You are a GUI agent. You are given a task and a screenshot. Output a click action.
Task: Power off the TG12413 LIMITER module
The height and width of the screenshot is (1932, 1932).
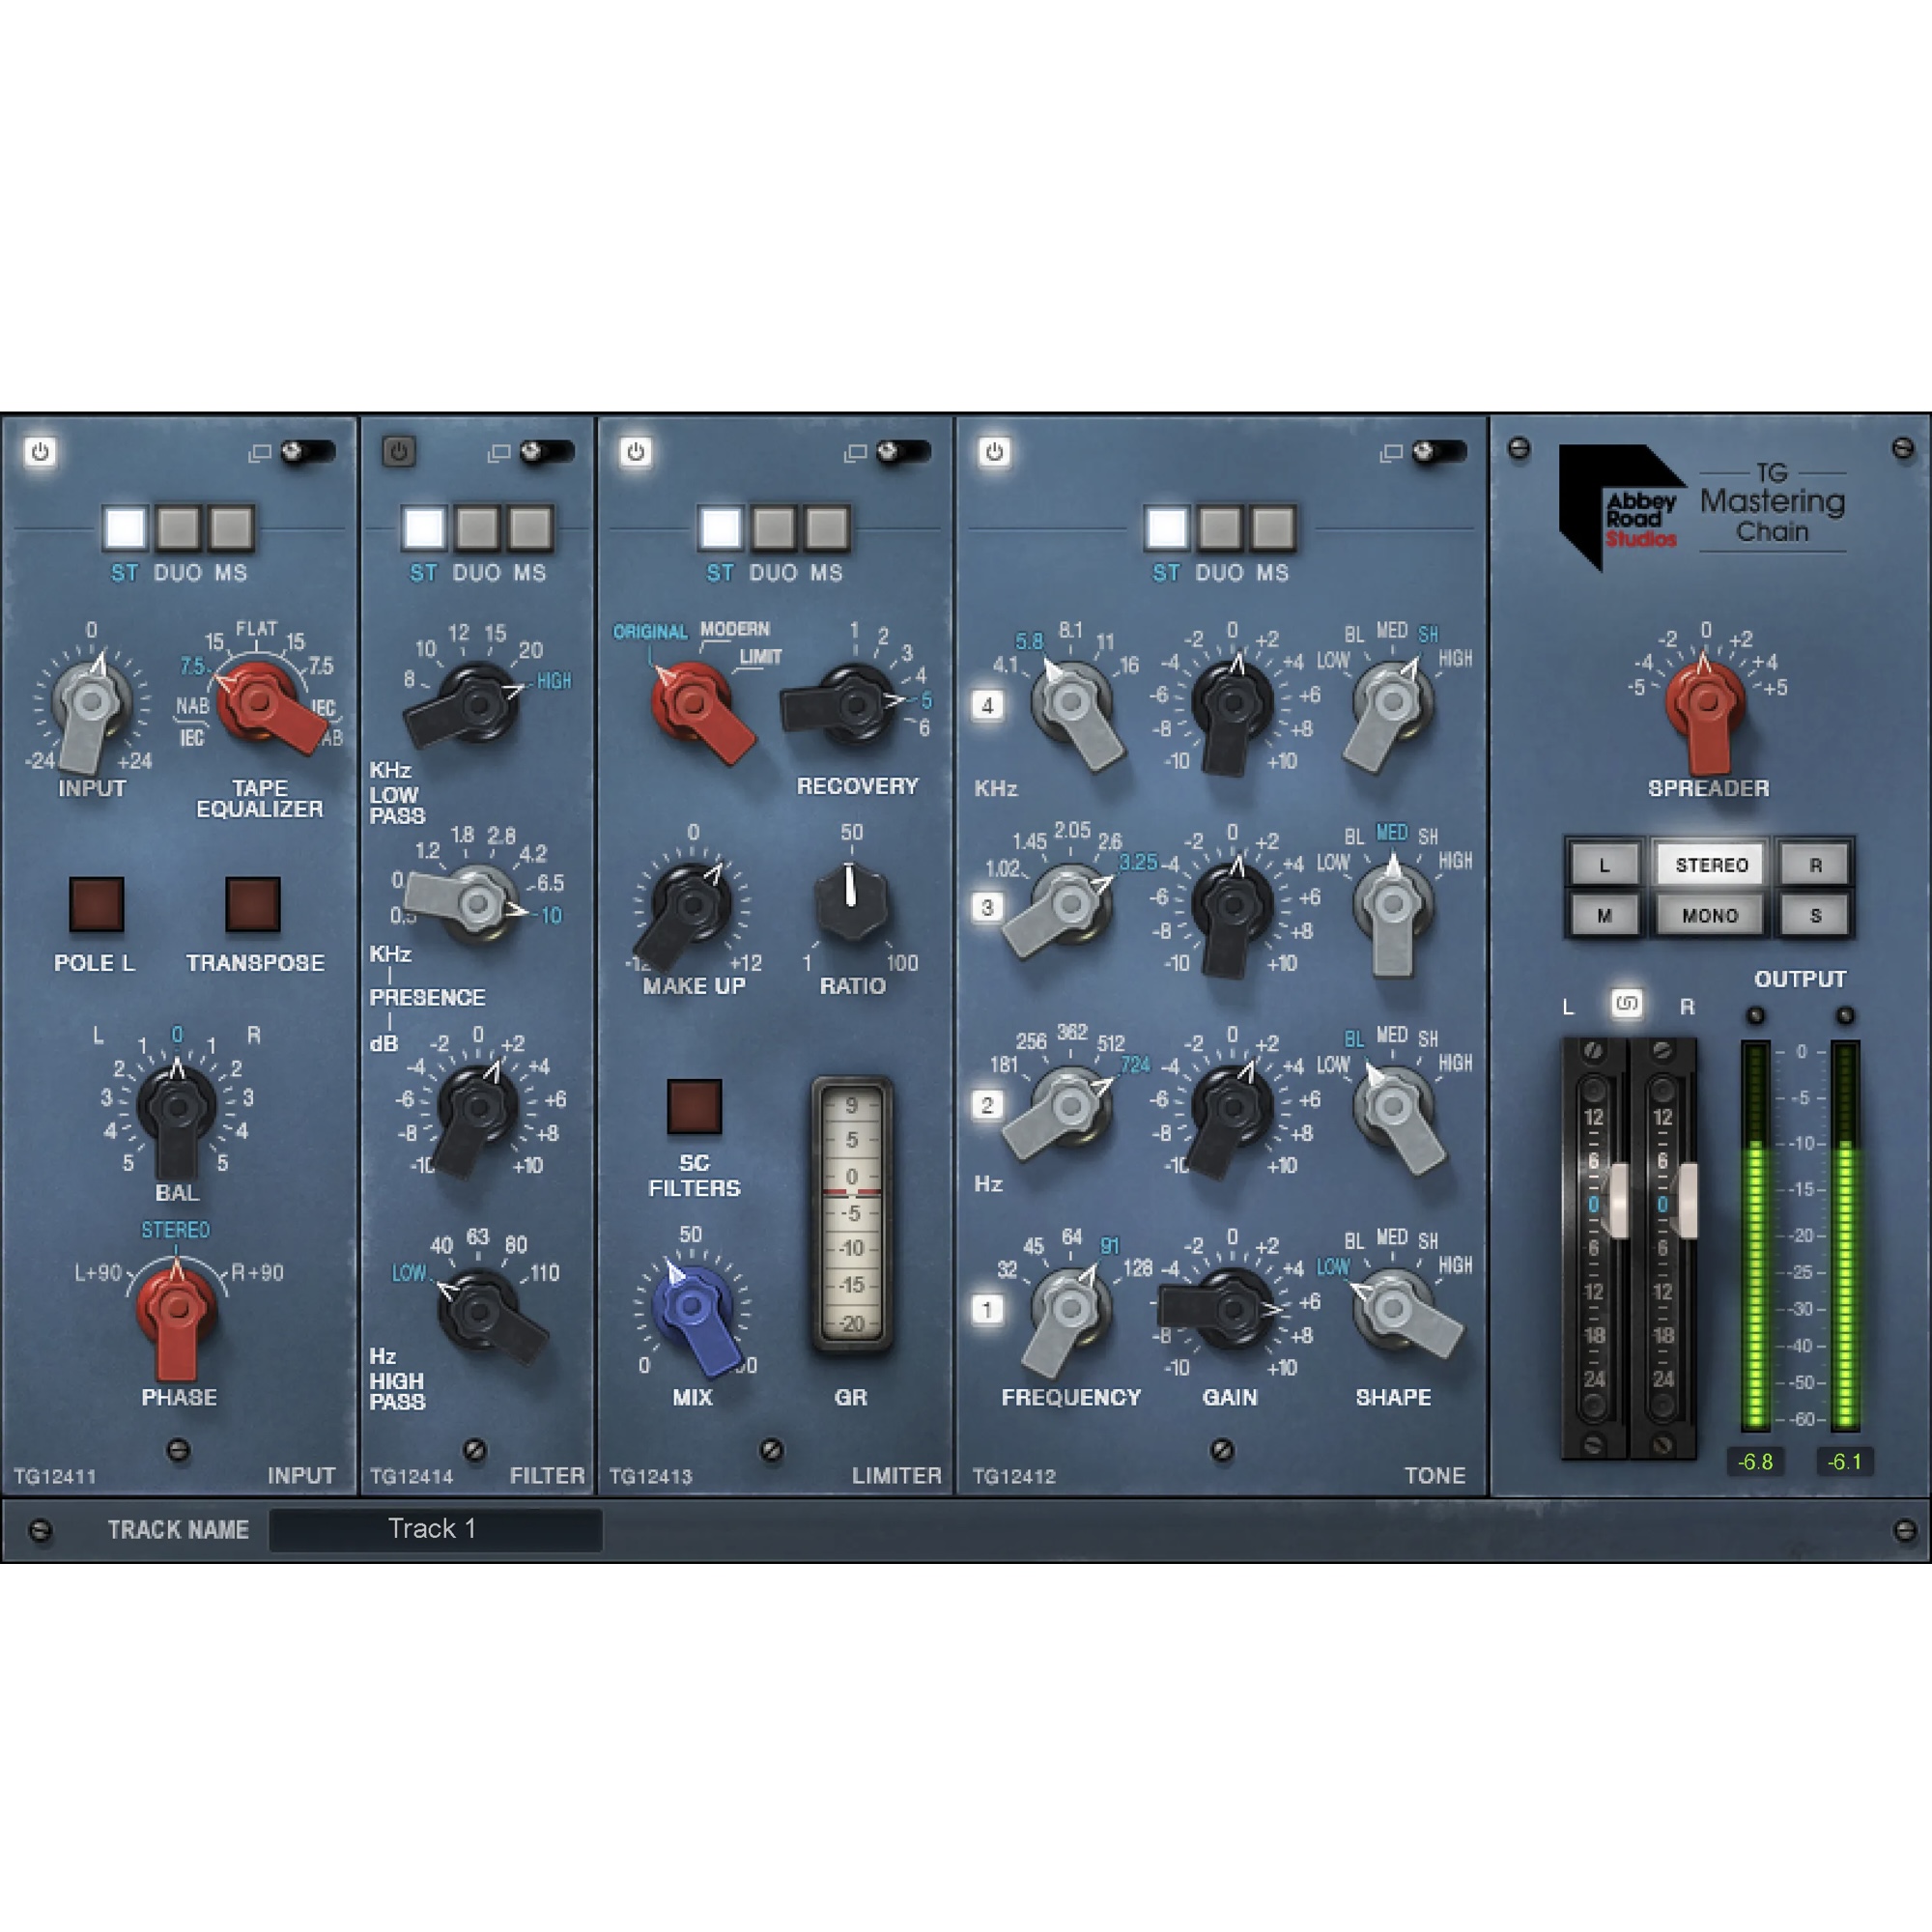(637, 452)
